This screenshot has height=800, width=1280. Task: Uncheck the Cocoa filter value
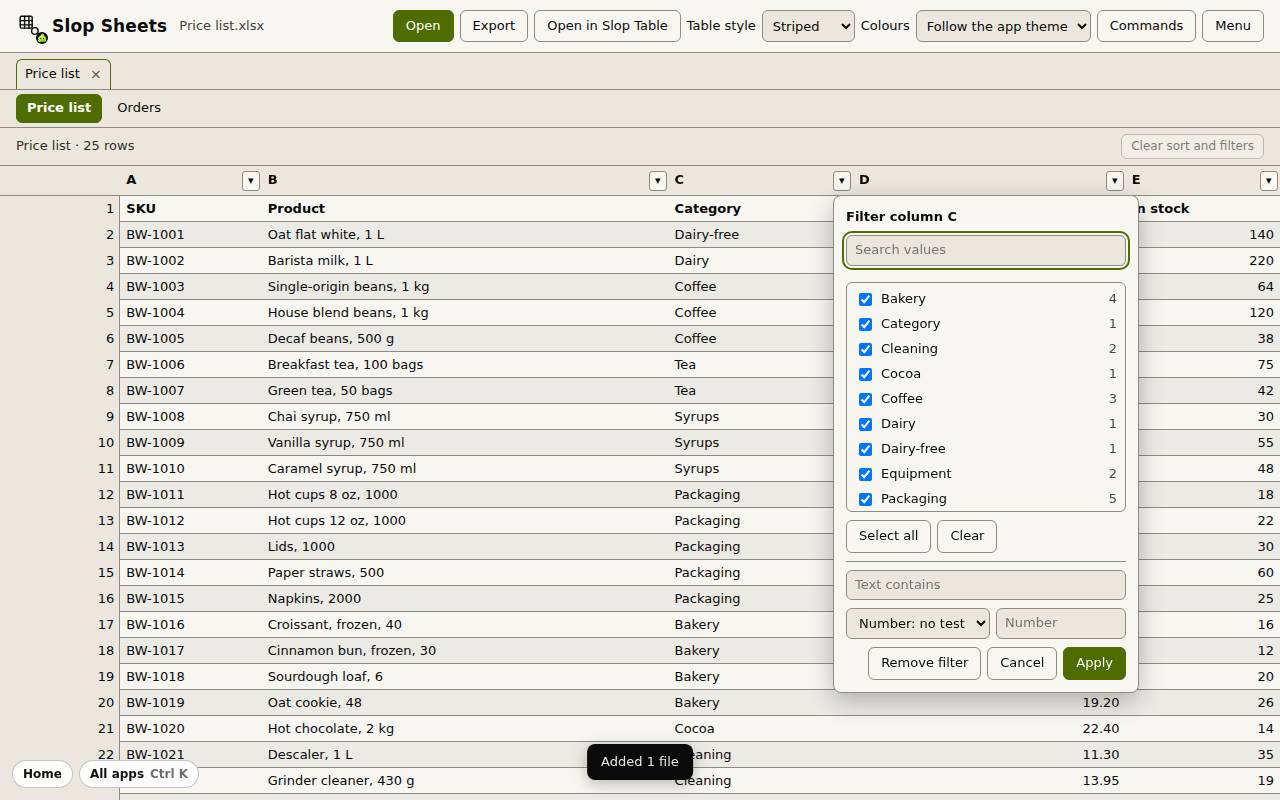[865, 374]
